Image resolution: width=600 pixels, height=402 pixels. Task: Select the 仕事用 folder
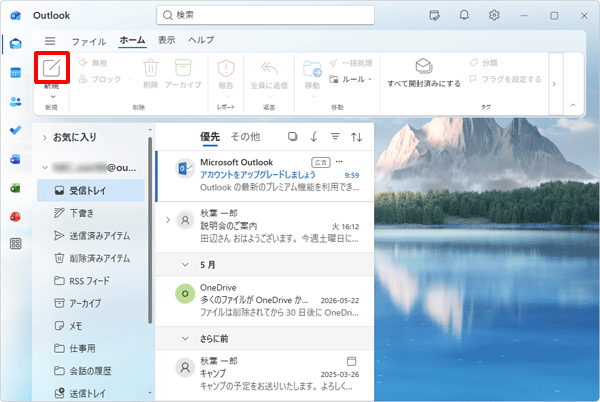coord(91,348)
